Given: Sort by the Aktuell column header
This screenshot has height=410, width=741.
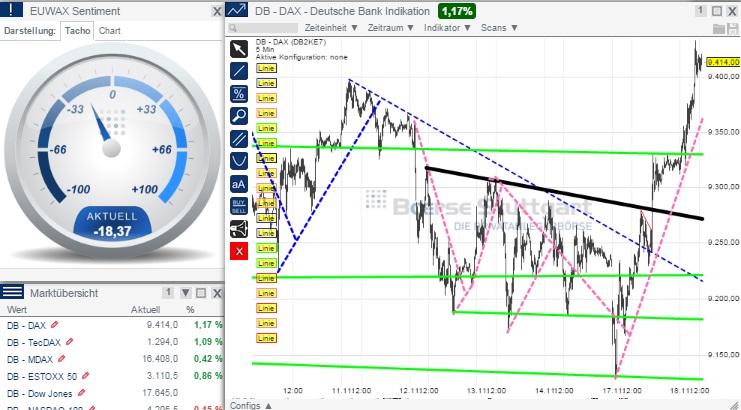Looking at the screenshot, I should pyautogui.click(x=145, y=309).
